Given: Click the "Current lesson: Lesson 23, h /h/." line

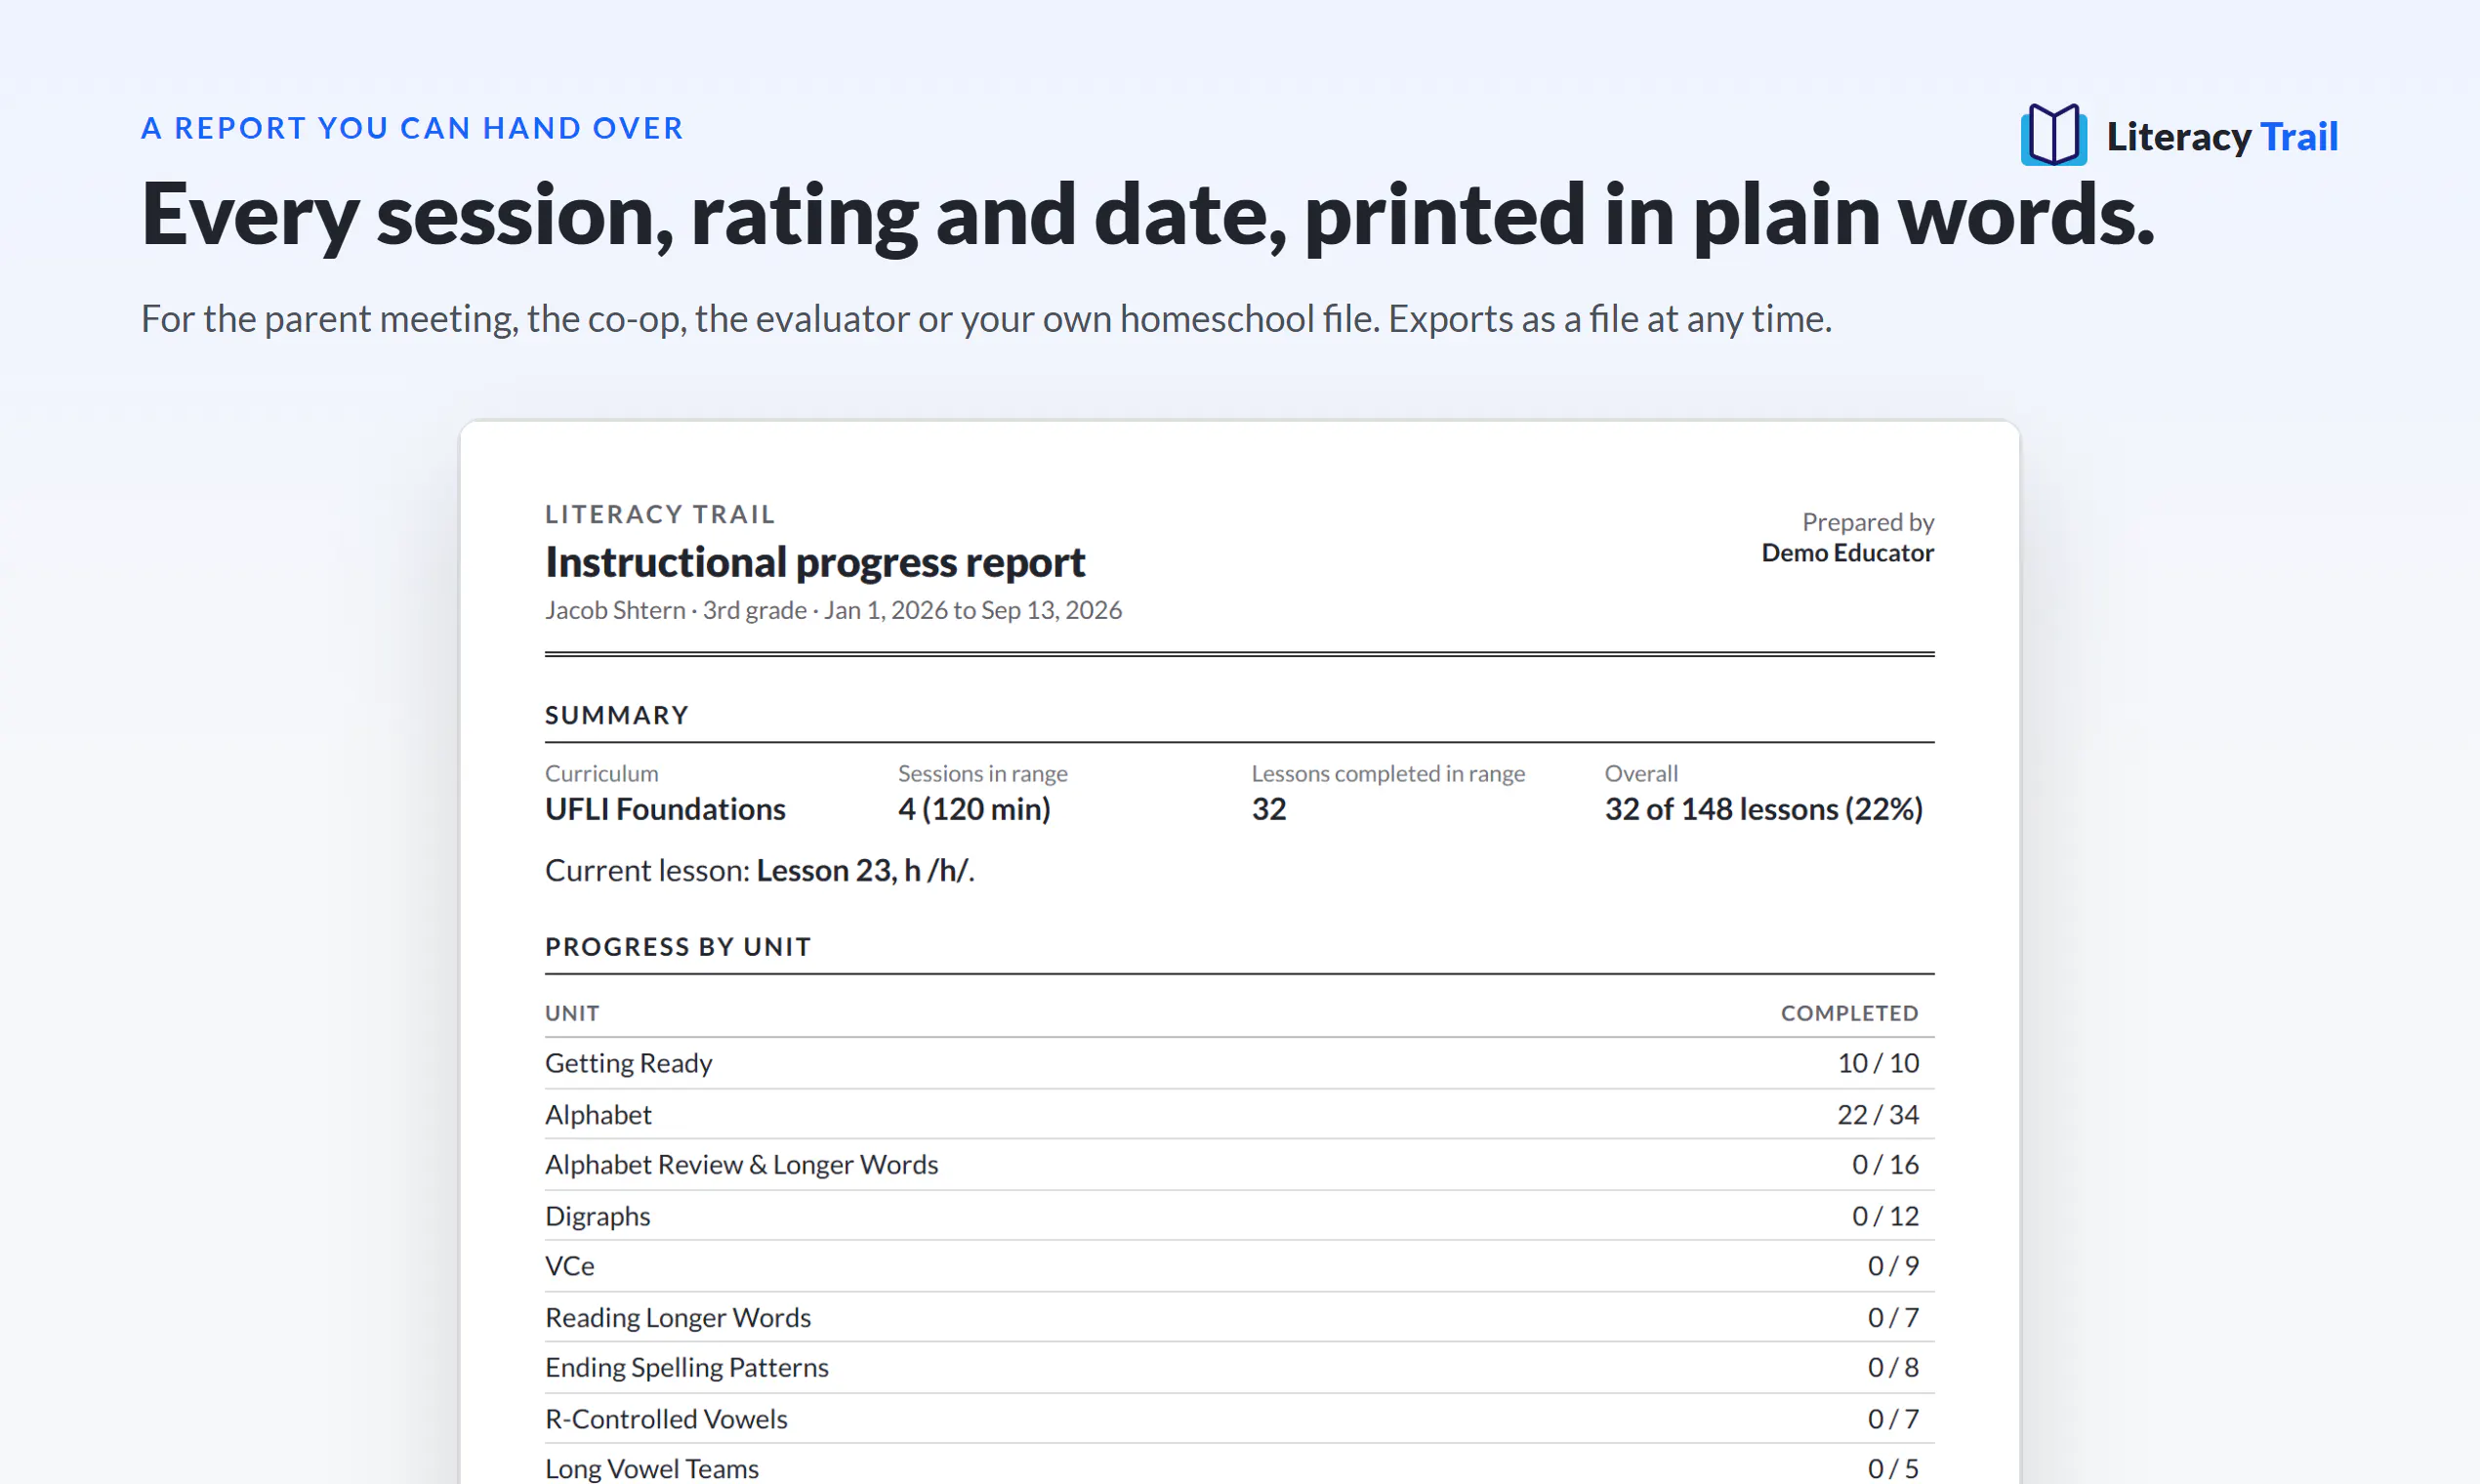Looking at the screenshot, I should click(760, 871).
